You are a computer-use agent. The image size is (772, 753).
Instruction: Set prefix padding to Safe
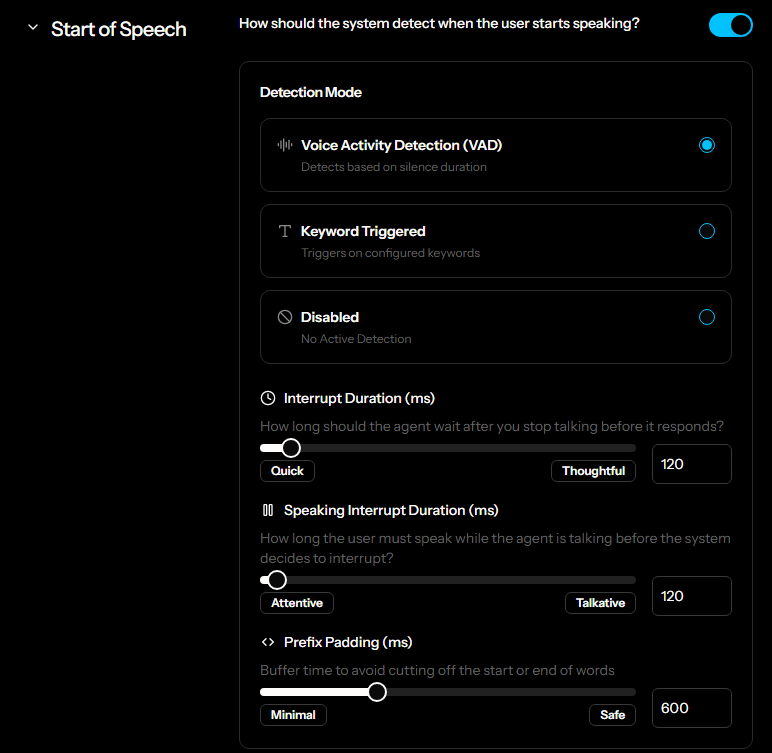(612, 715)
